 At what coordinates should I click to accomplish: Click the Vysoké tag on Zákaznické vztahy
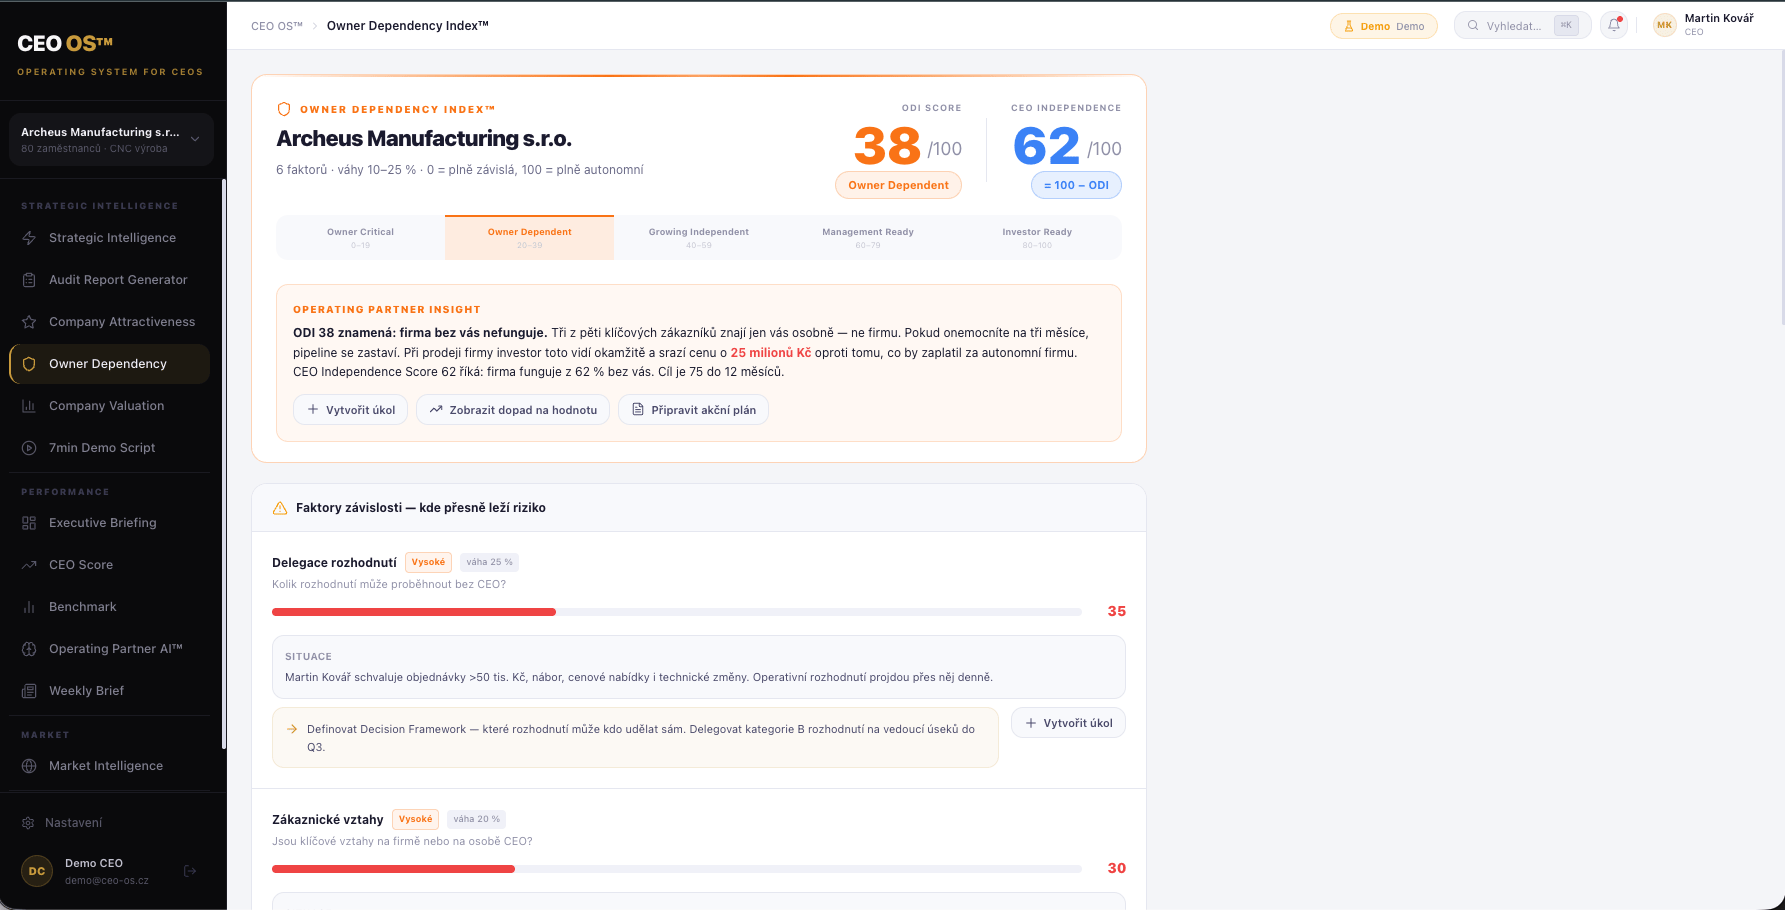[415, 819]
